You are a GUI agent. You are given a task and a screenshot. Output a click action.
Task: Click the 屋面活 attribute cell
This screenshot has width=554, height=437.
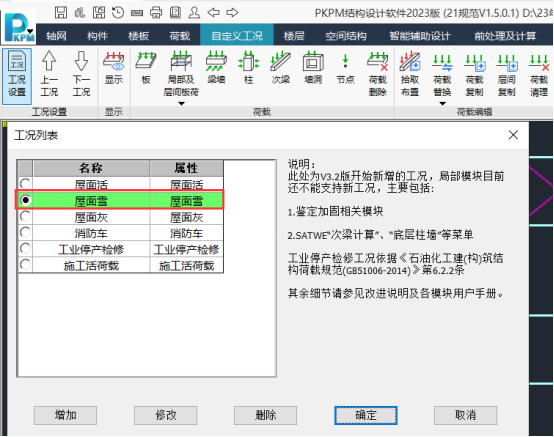click(x=187, y=184)
